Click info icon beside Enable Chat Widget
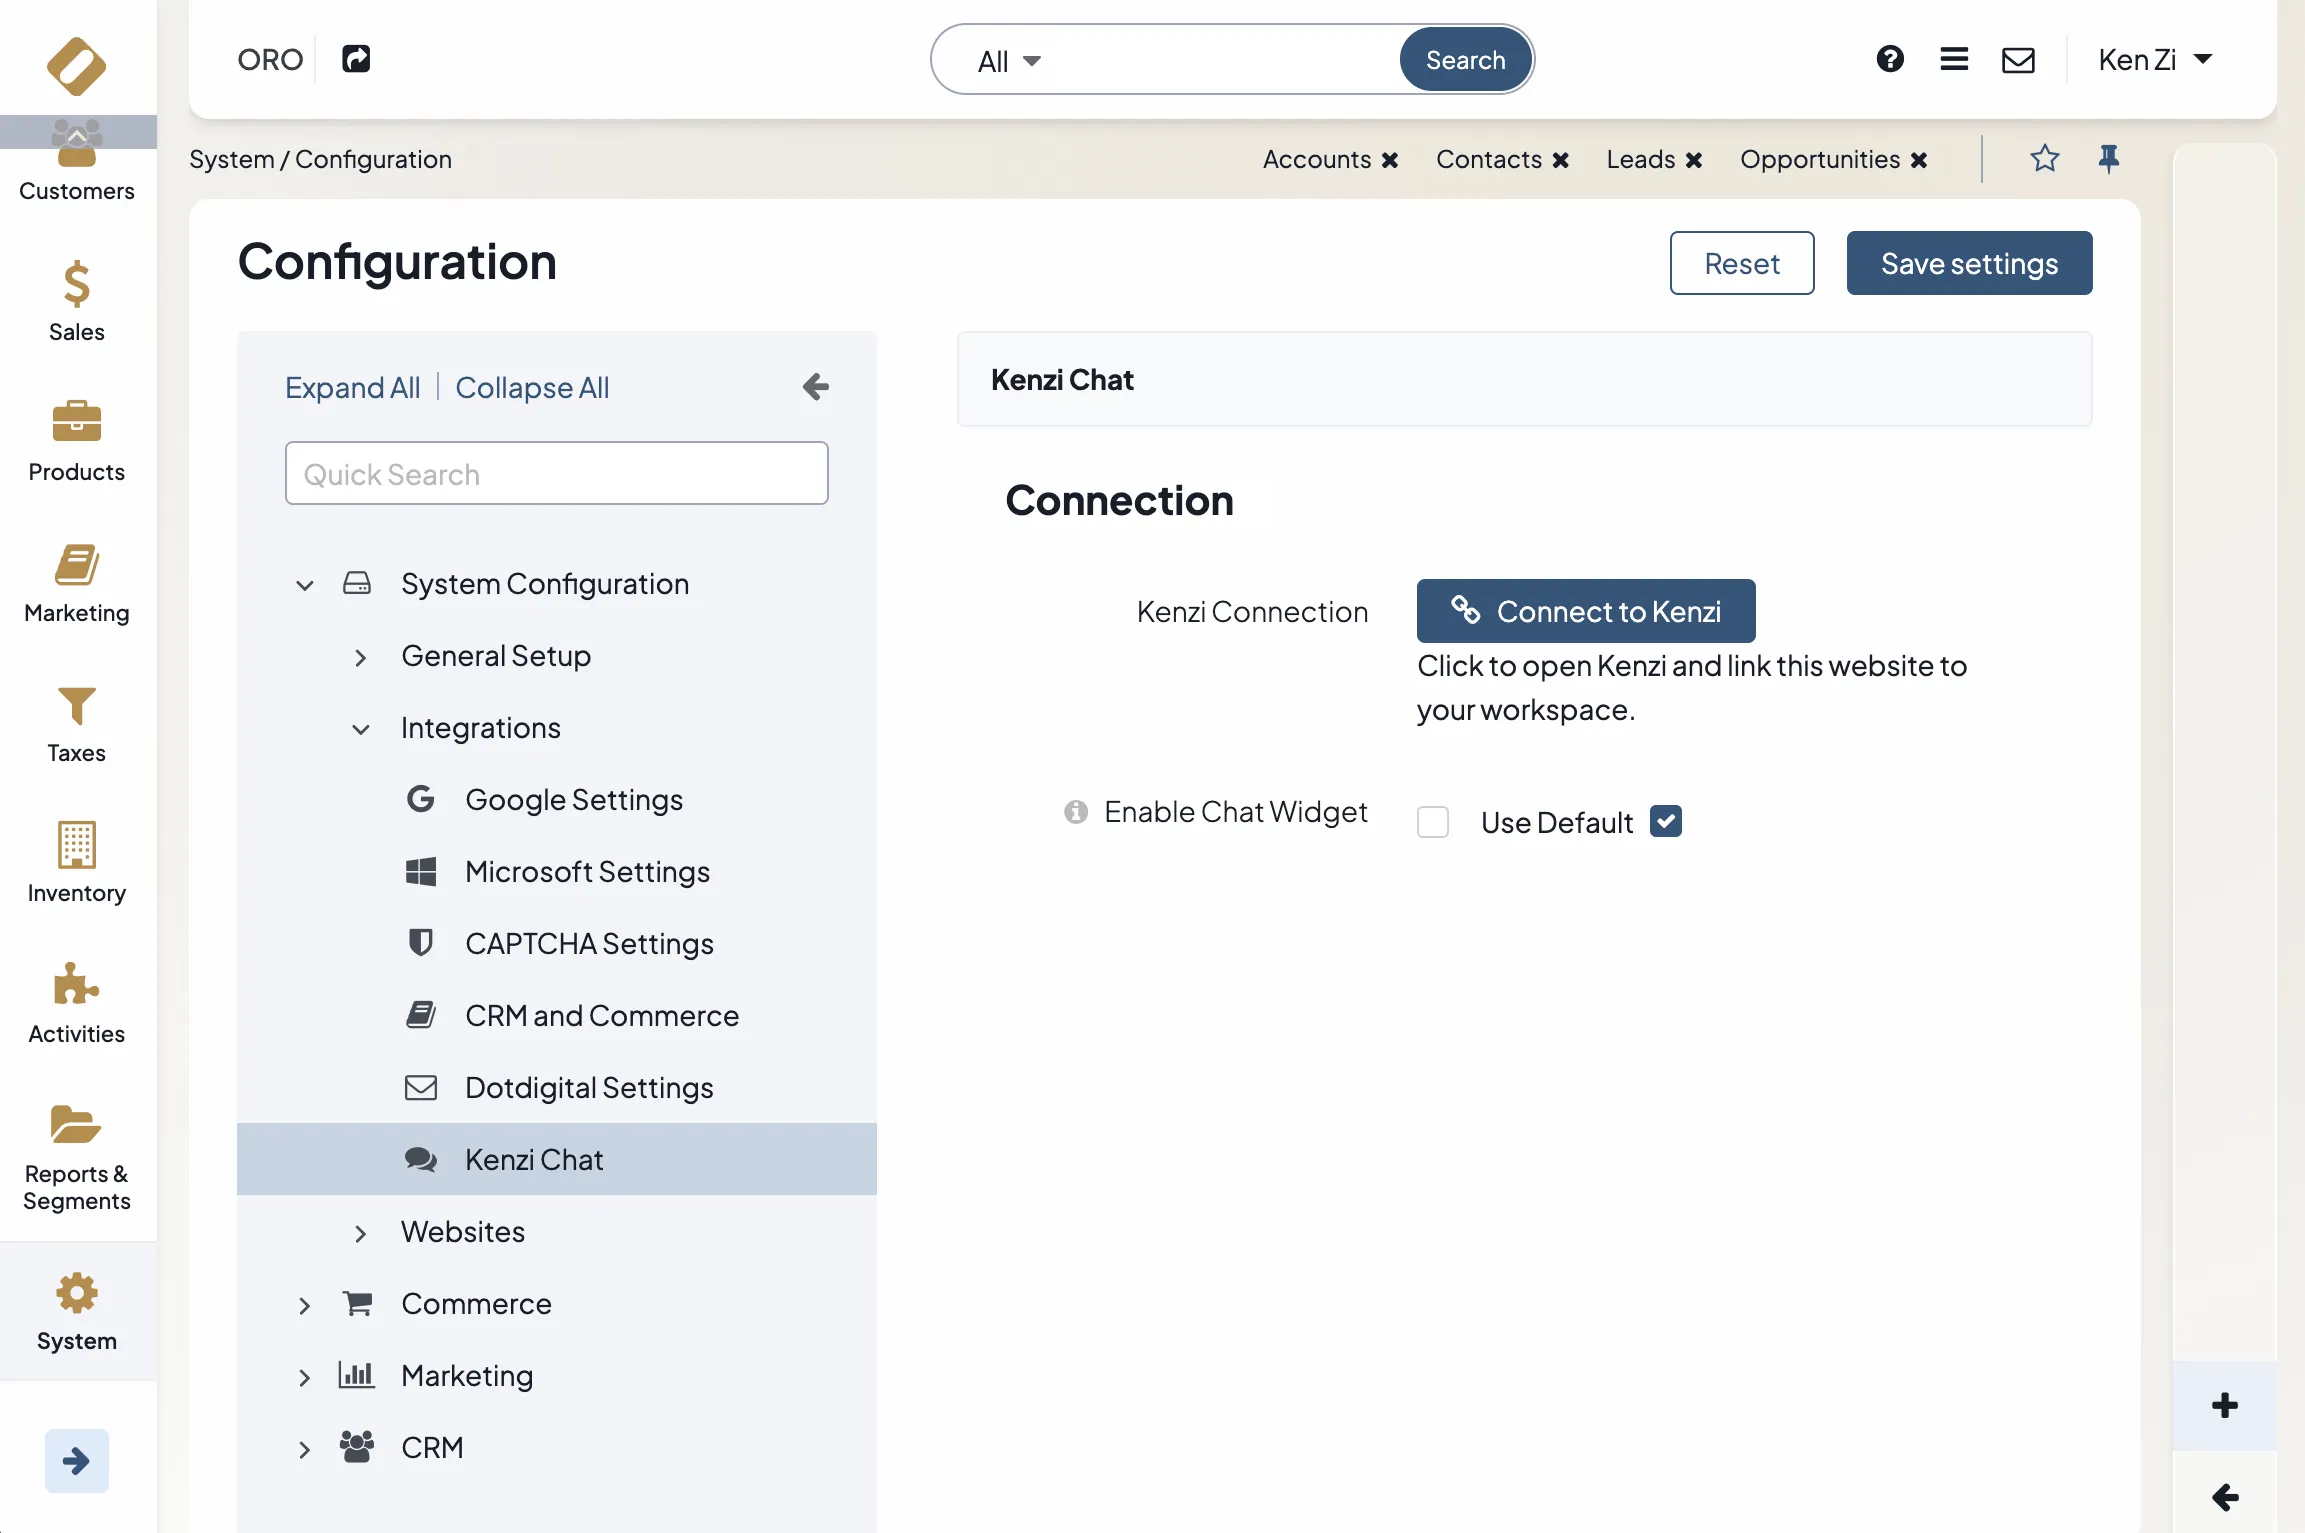This screenshot has height=1533, width=2305. 1075,811
